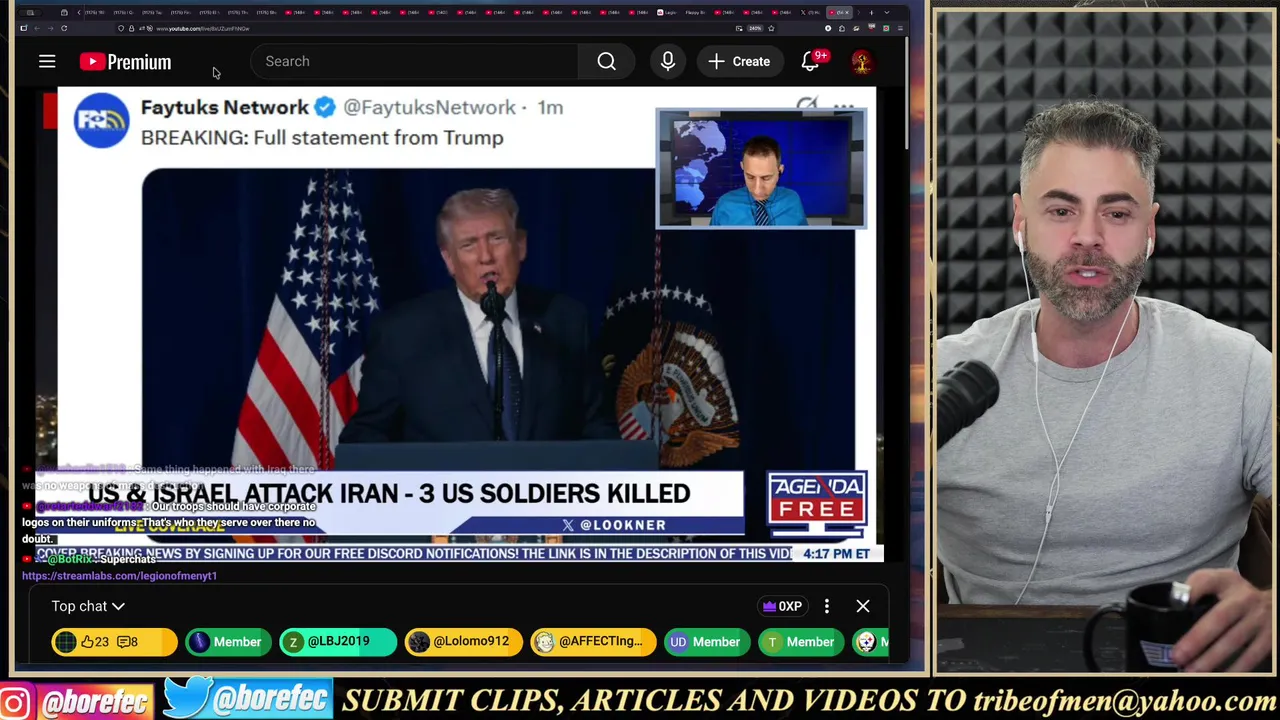Focus the YouTube Search field
The width and height of the screenshot is (1280, 720).
[415, 61]
